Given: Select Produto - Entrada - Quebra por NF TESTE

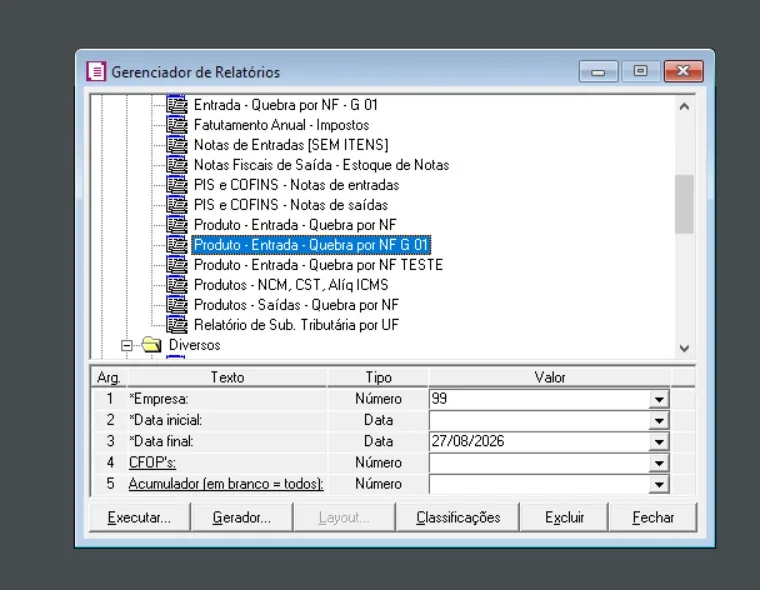Looking at the screenshot, I should (x=318, y=265).
